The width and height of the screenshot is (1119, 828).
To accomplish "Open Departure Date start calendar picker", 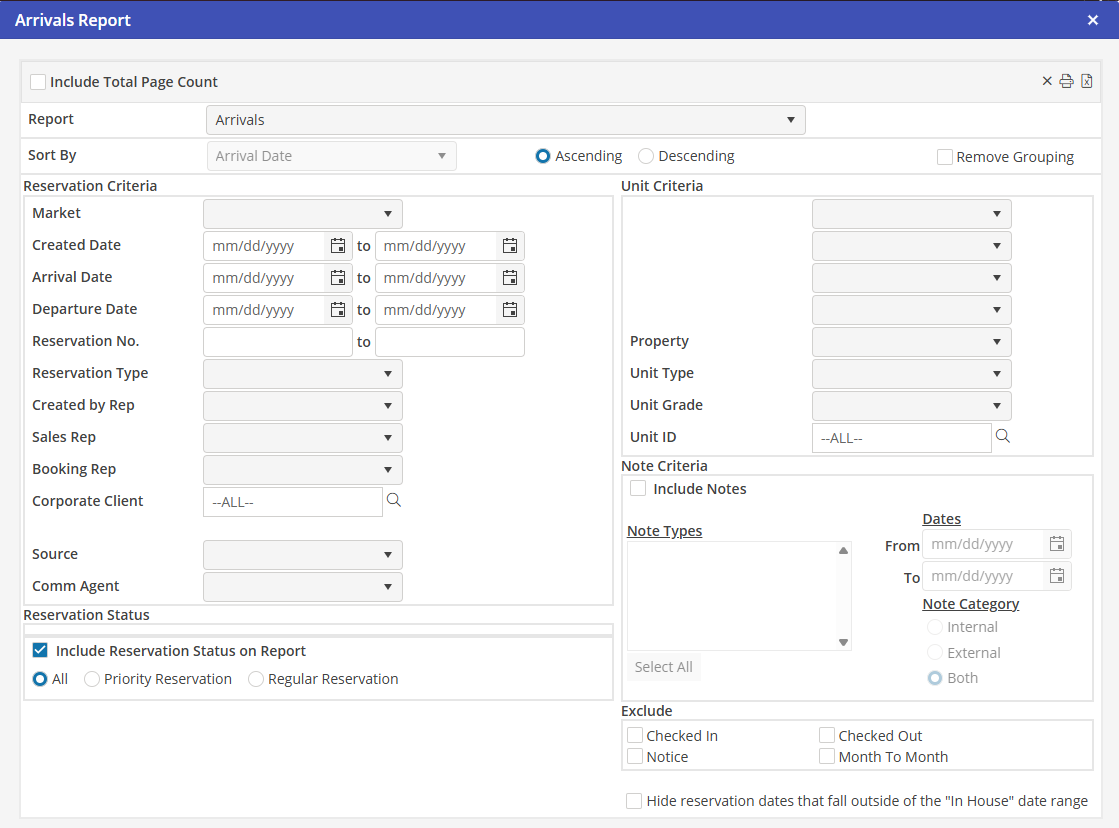I will 338,310.
